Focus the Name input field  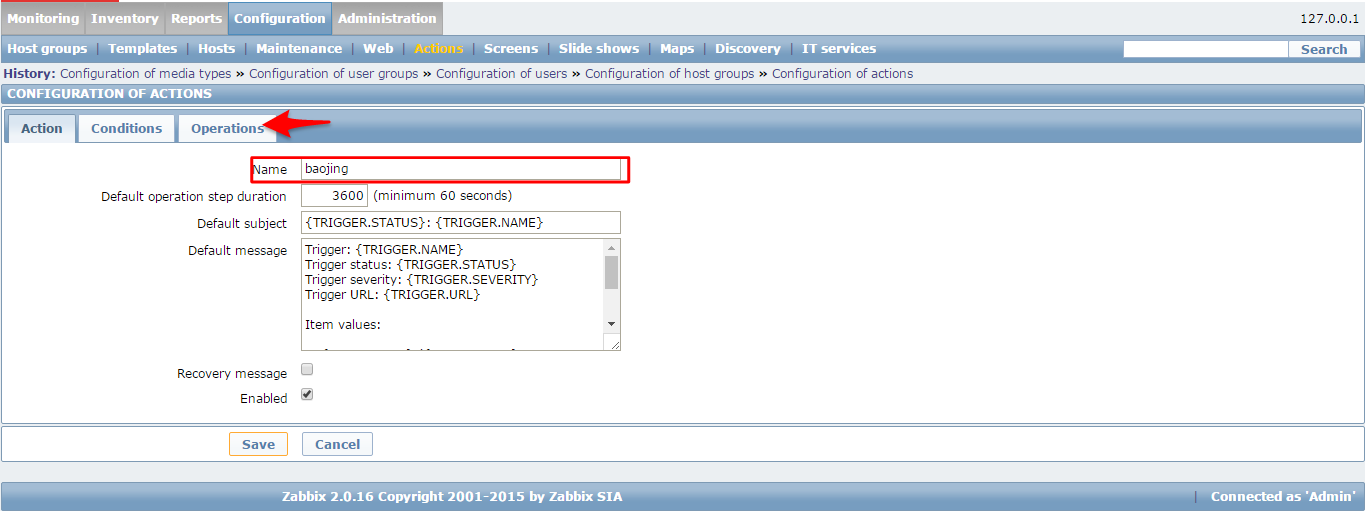[460, 169]
